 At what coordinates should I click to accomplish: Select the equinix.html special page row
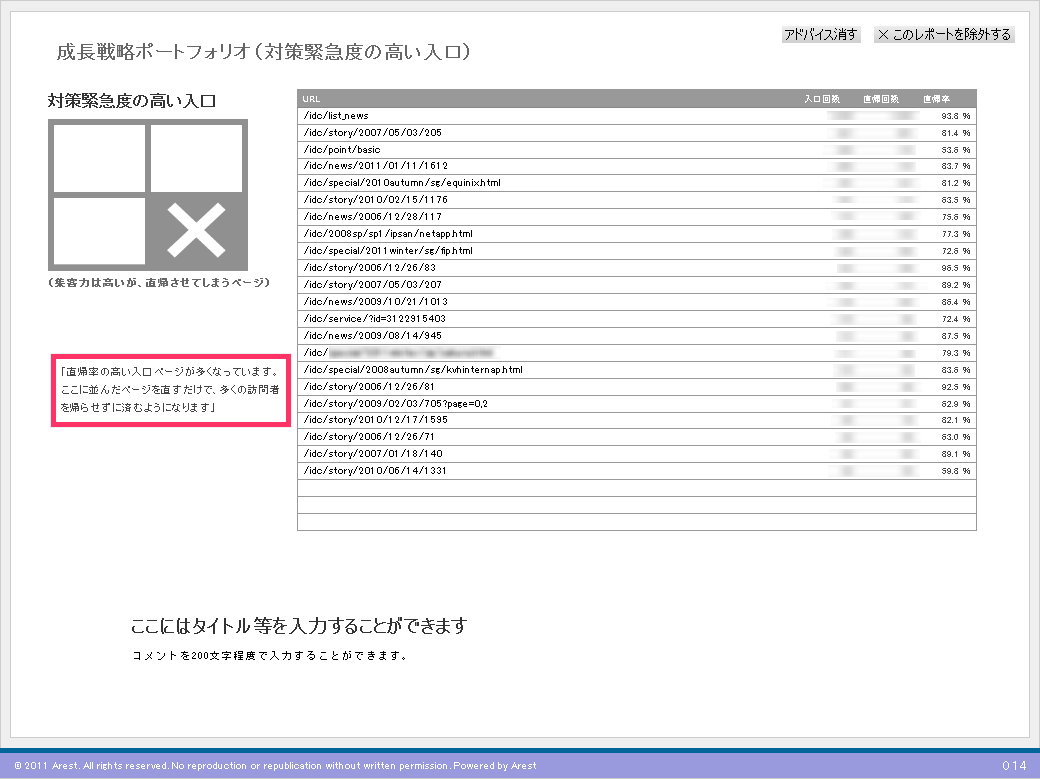[x=401, y=183]
